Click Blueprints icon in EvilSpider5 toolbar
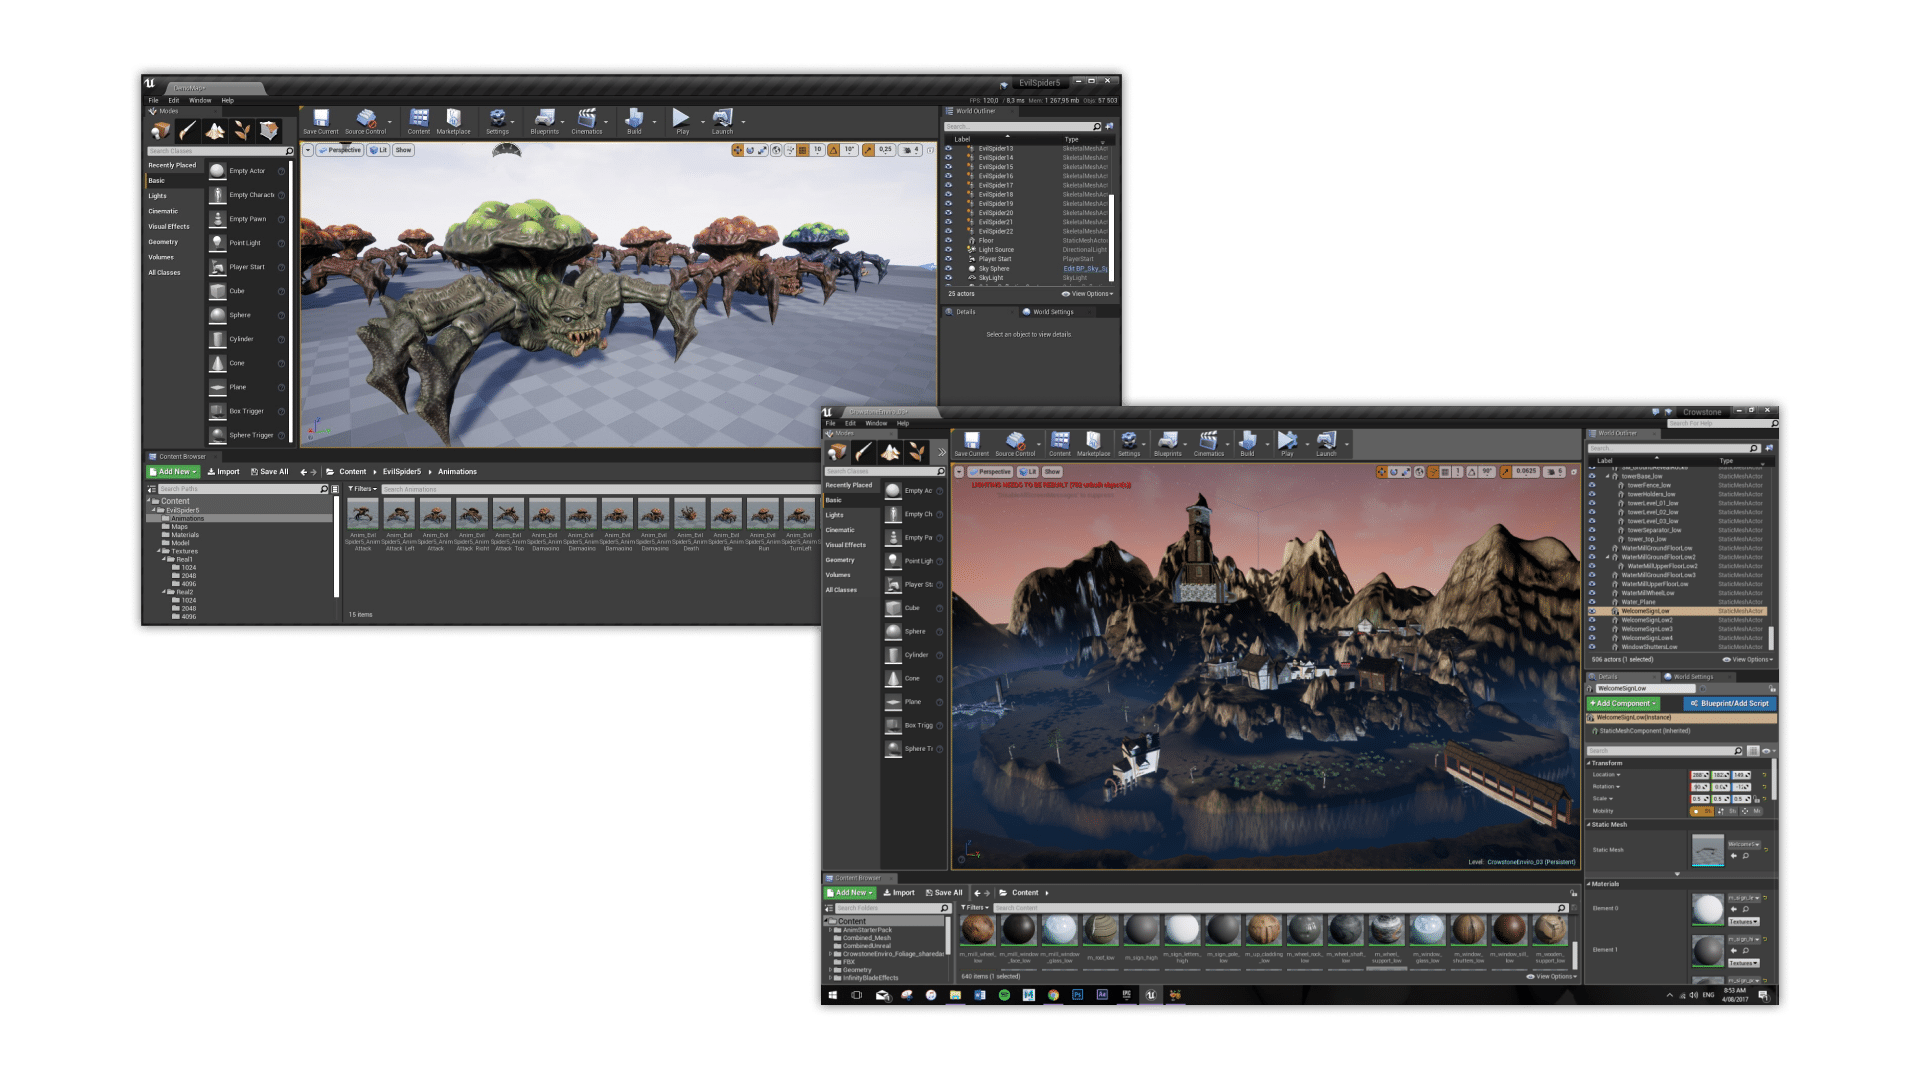This screenshot has height=1080, width=1920. click(x=544, y=121)
